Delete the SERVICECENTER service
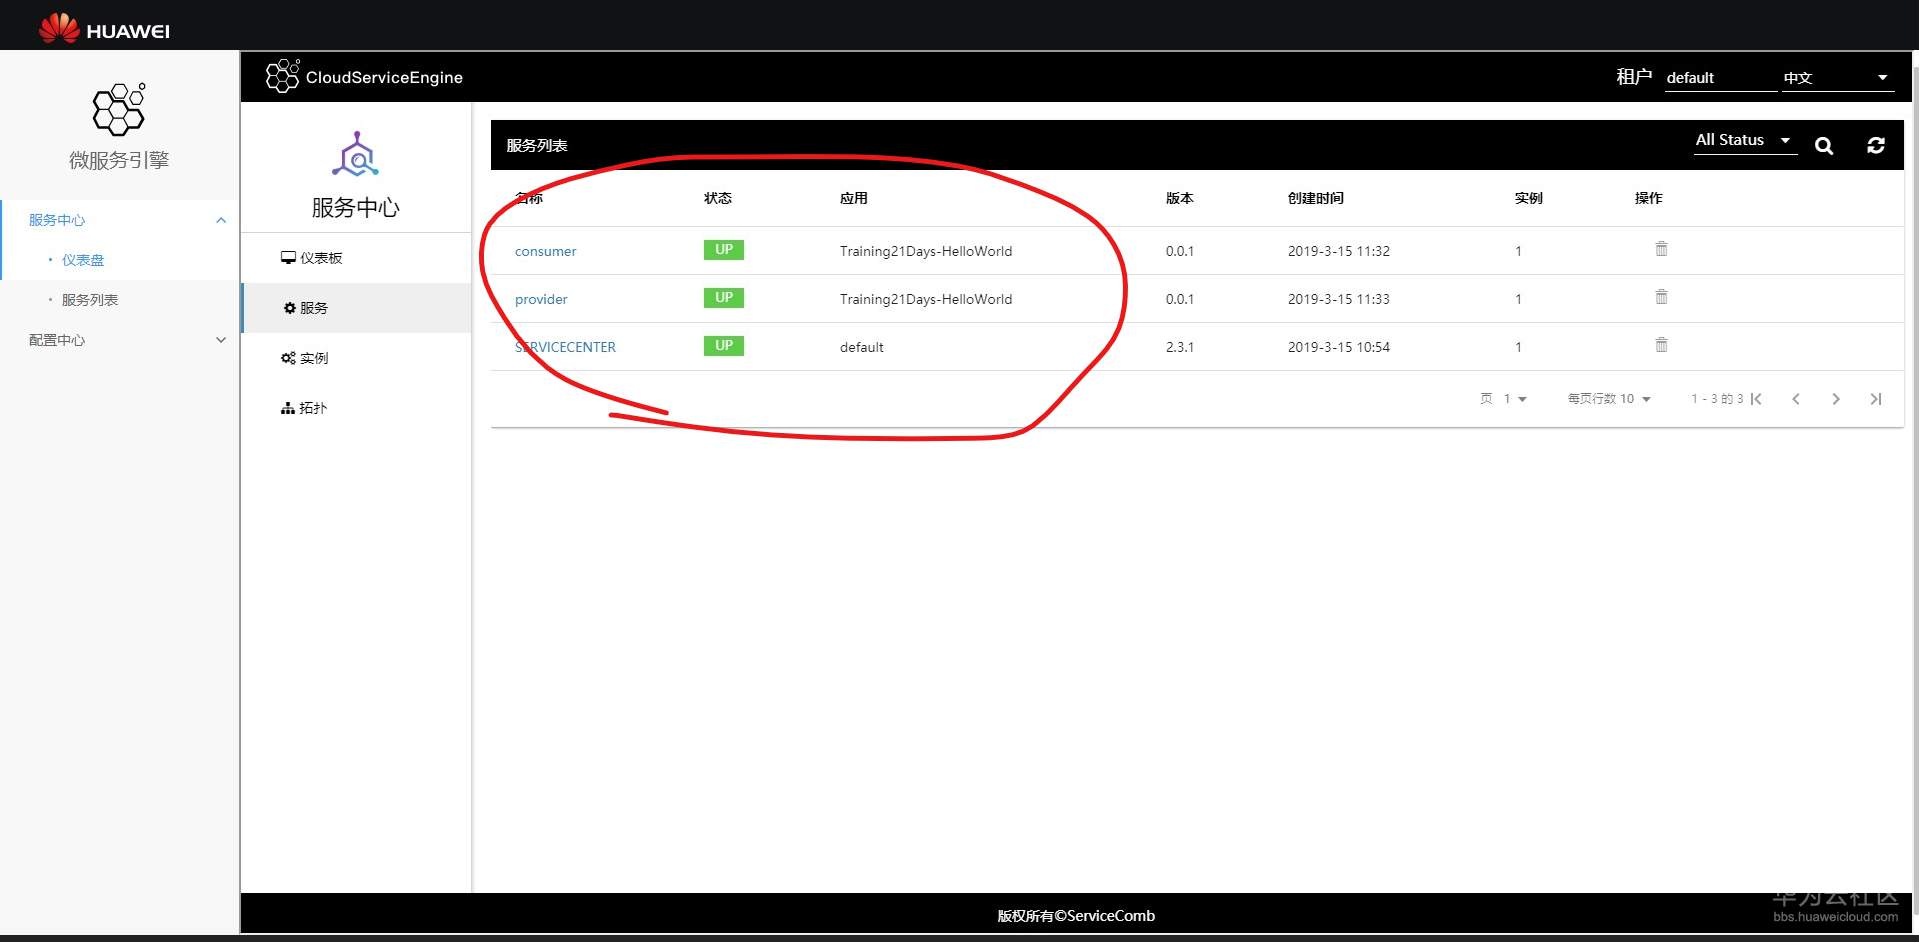Viewport: 1919px width, 942px height. pyautogui.click(x=1661, y=345)
